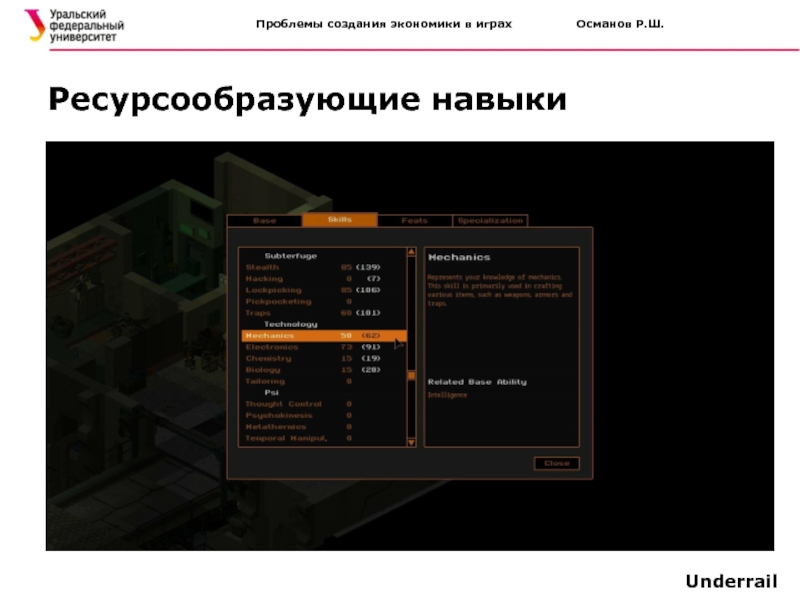Select the Psychokinesis skill row
Screen dimensions: 800x600
(323, 415)
